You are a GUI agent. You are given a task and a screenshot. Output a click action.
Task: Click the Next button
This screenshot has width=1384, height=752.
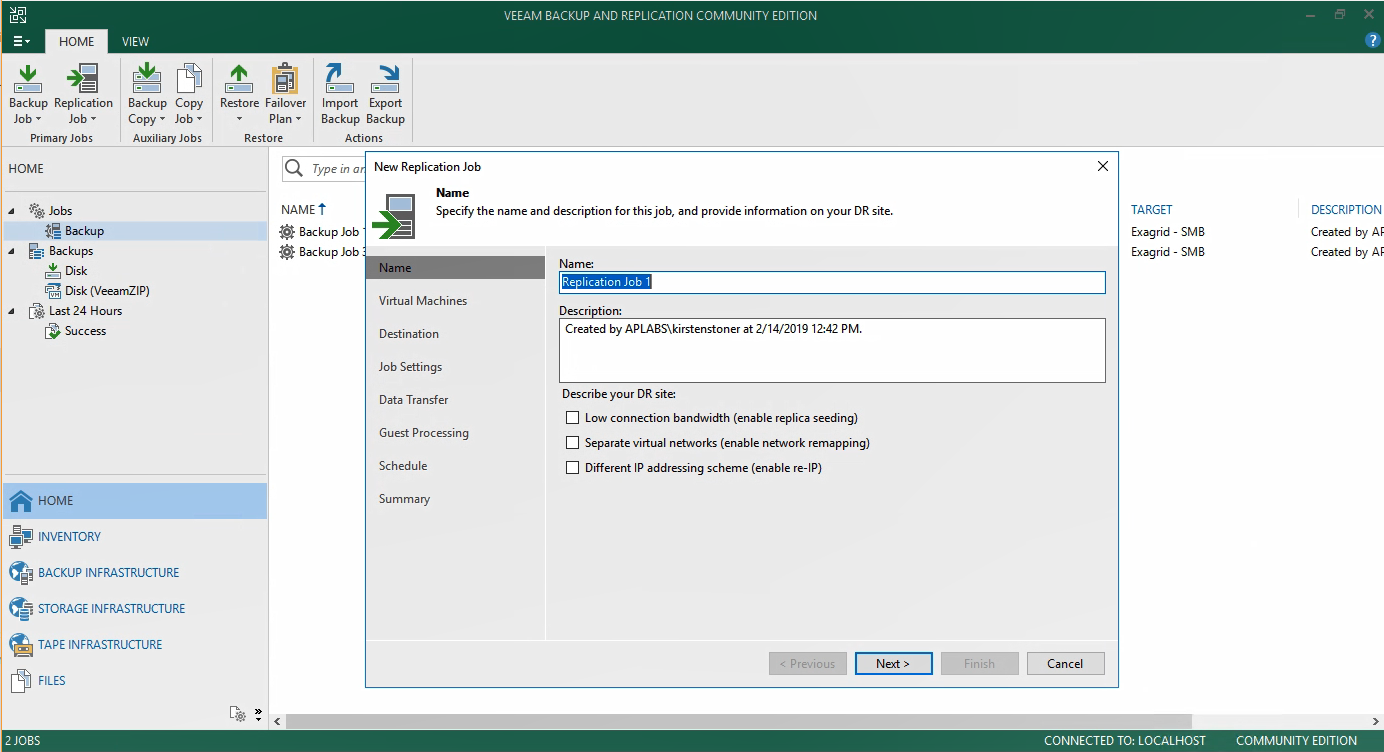893,664
